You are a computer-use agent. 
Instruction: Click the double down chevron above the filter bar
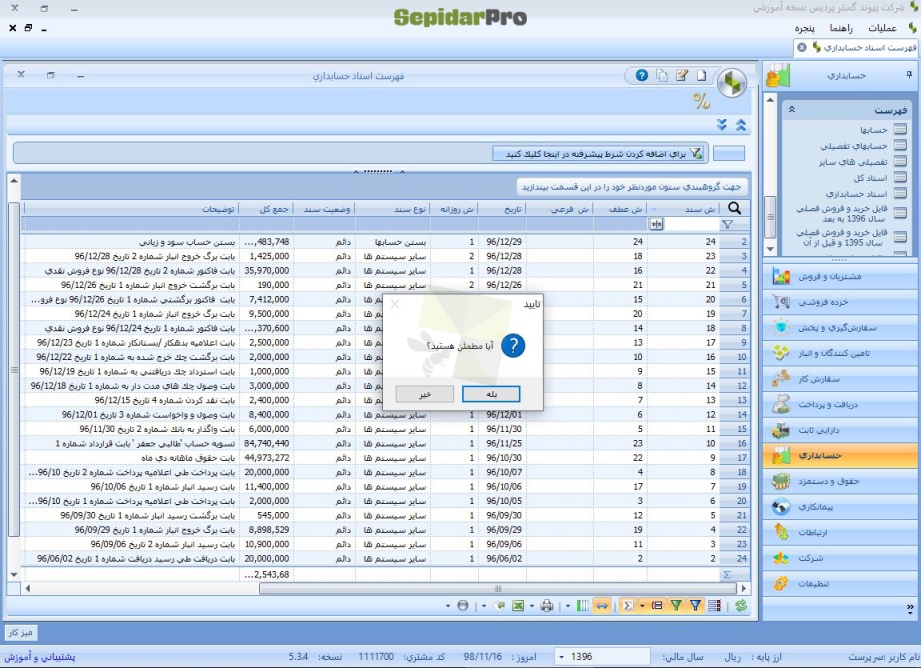pos(722,125)
